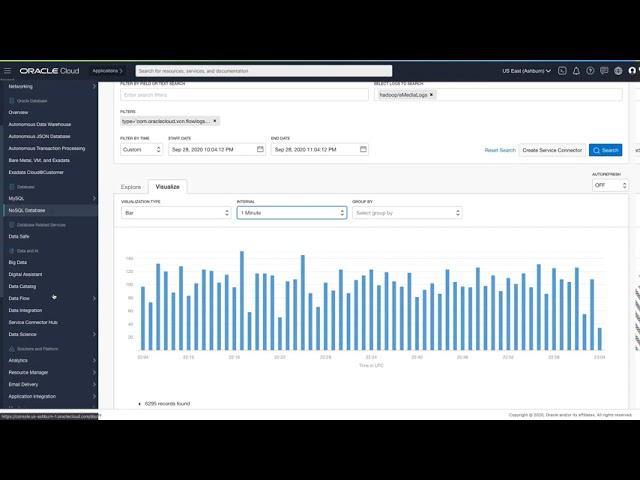The height and width of the screenshot is (480, 640).
Task: Open Autonomous Transaction Processing
Action: click(x=47, y=148)
